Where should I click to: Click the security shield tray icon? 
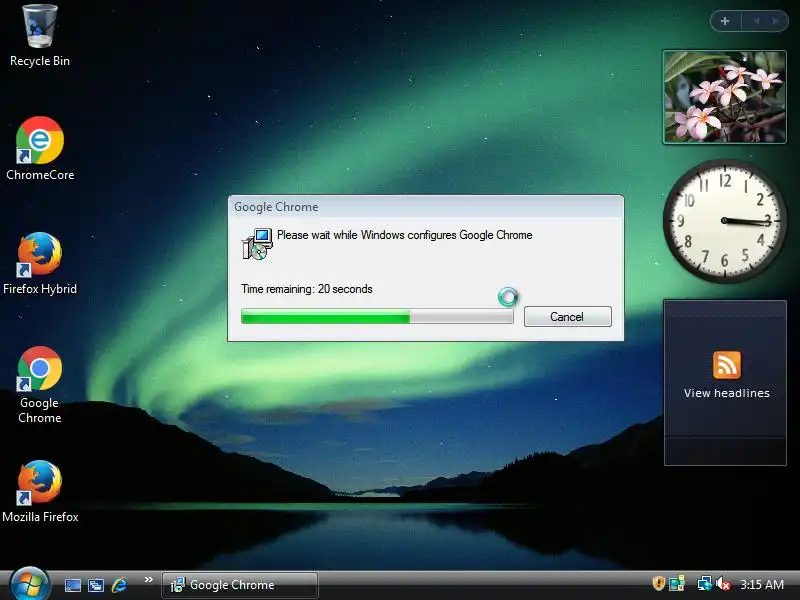click(x=658, y=583)
